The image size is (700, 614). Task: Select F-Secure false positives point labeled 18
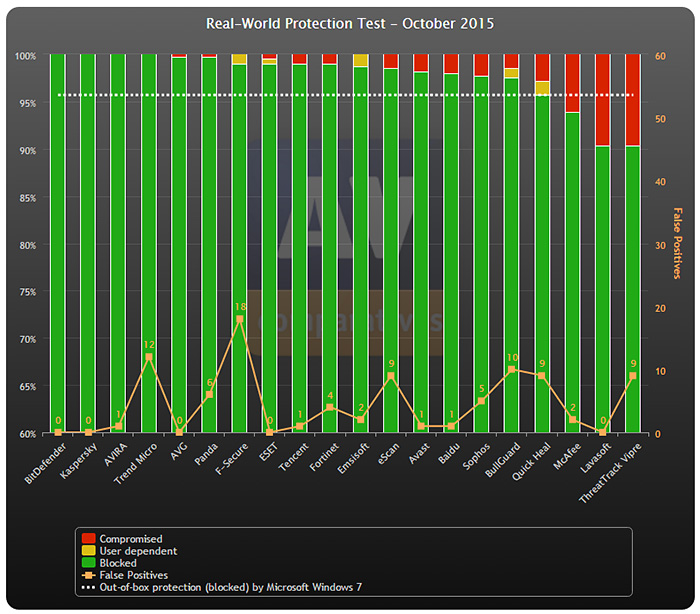click(239, 319)
